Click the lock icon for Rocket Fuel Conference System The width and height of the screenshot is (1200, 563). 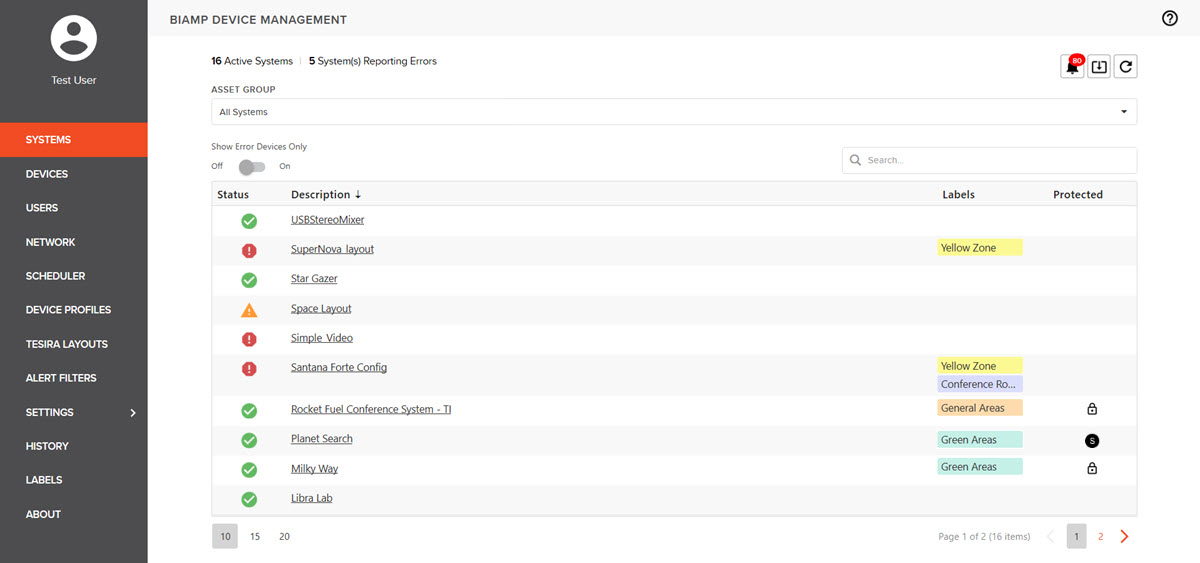click(x=1092, y=409)
